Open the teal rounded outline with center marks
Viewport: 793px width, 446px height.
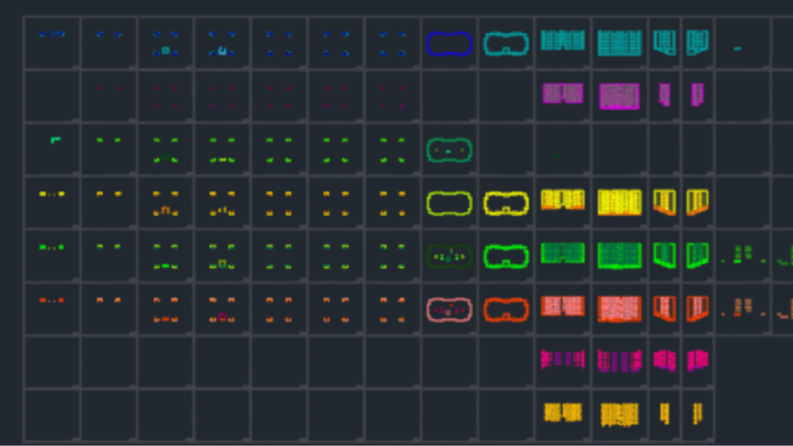click(449, 150)
